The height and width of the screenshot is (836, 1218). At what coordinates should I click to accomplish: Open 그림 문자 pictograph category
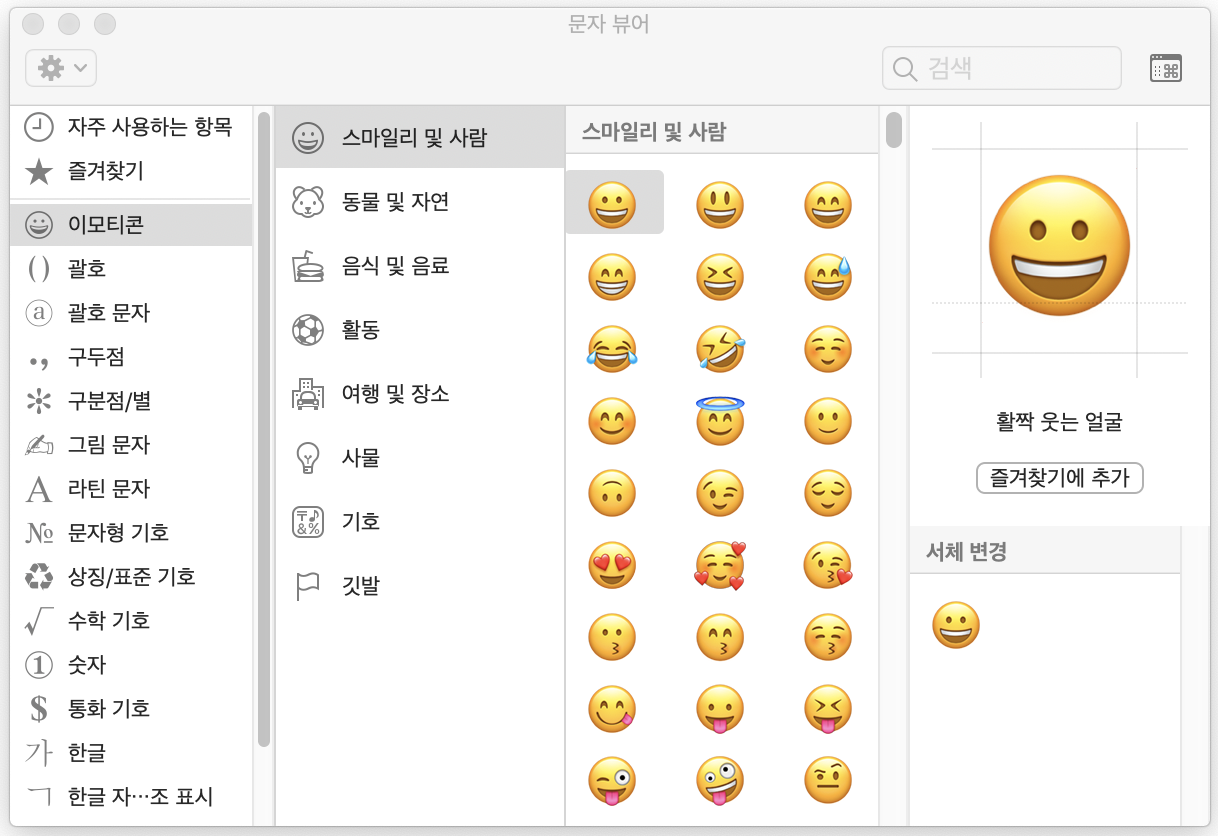(131, 445)
